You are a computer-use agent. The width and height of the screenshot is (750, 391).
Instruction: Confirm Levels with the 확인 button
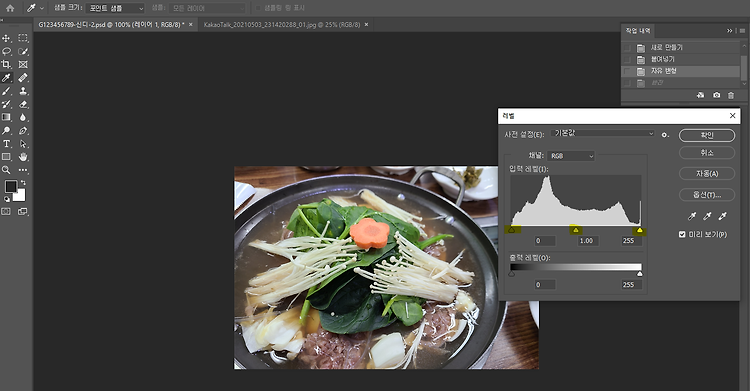tap(707, 135)
